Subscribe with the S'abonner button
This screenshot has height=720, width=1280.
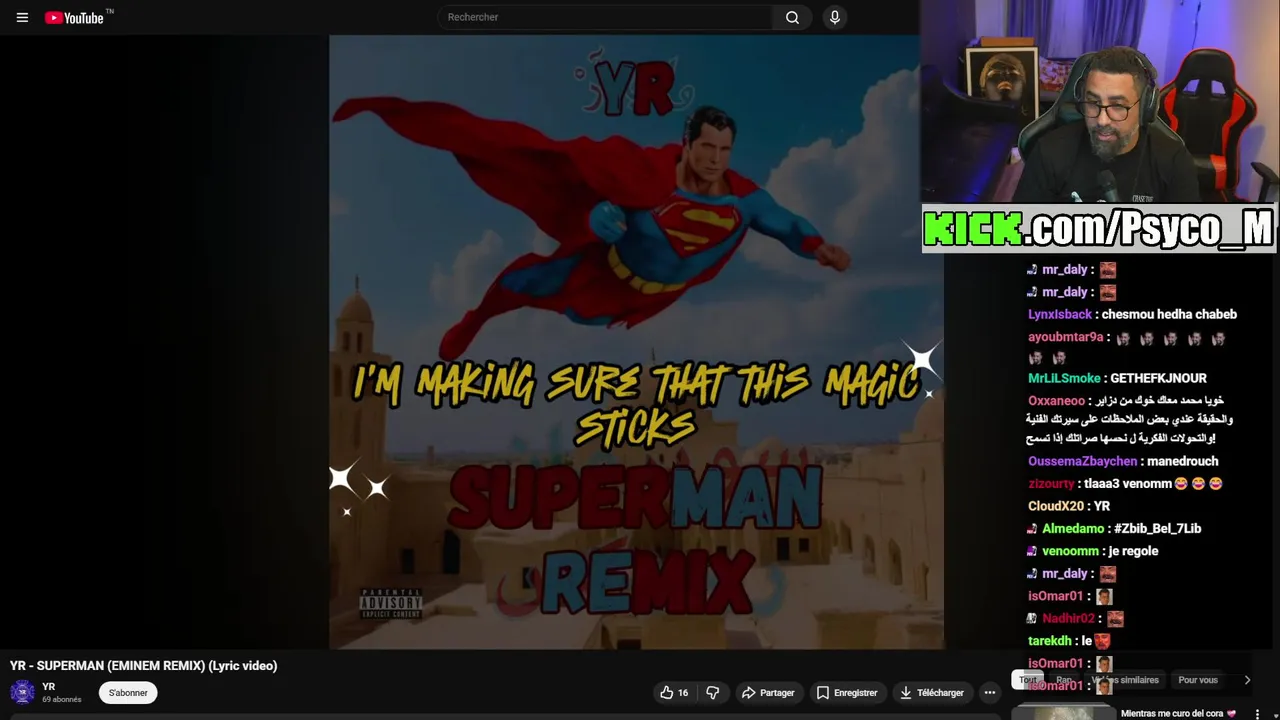tap(128, 692)
